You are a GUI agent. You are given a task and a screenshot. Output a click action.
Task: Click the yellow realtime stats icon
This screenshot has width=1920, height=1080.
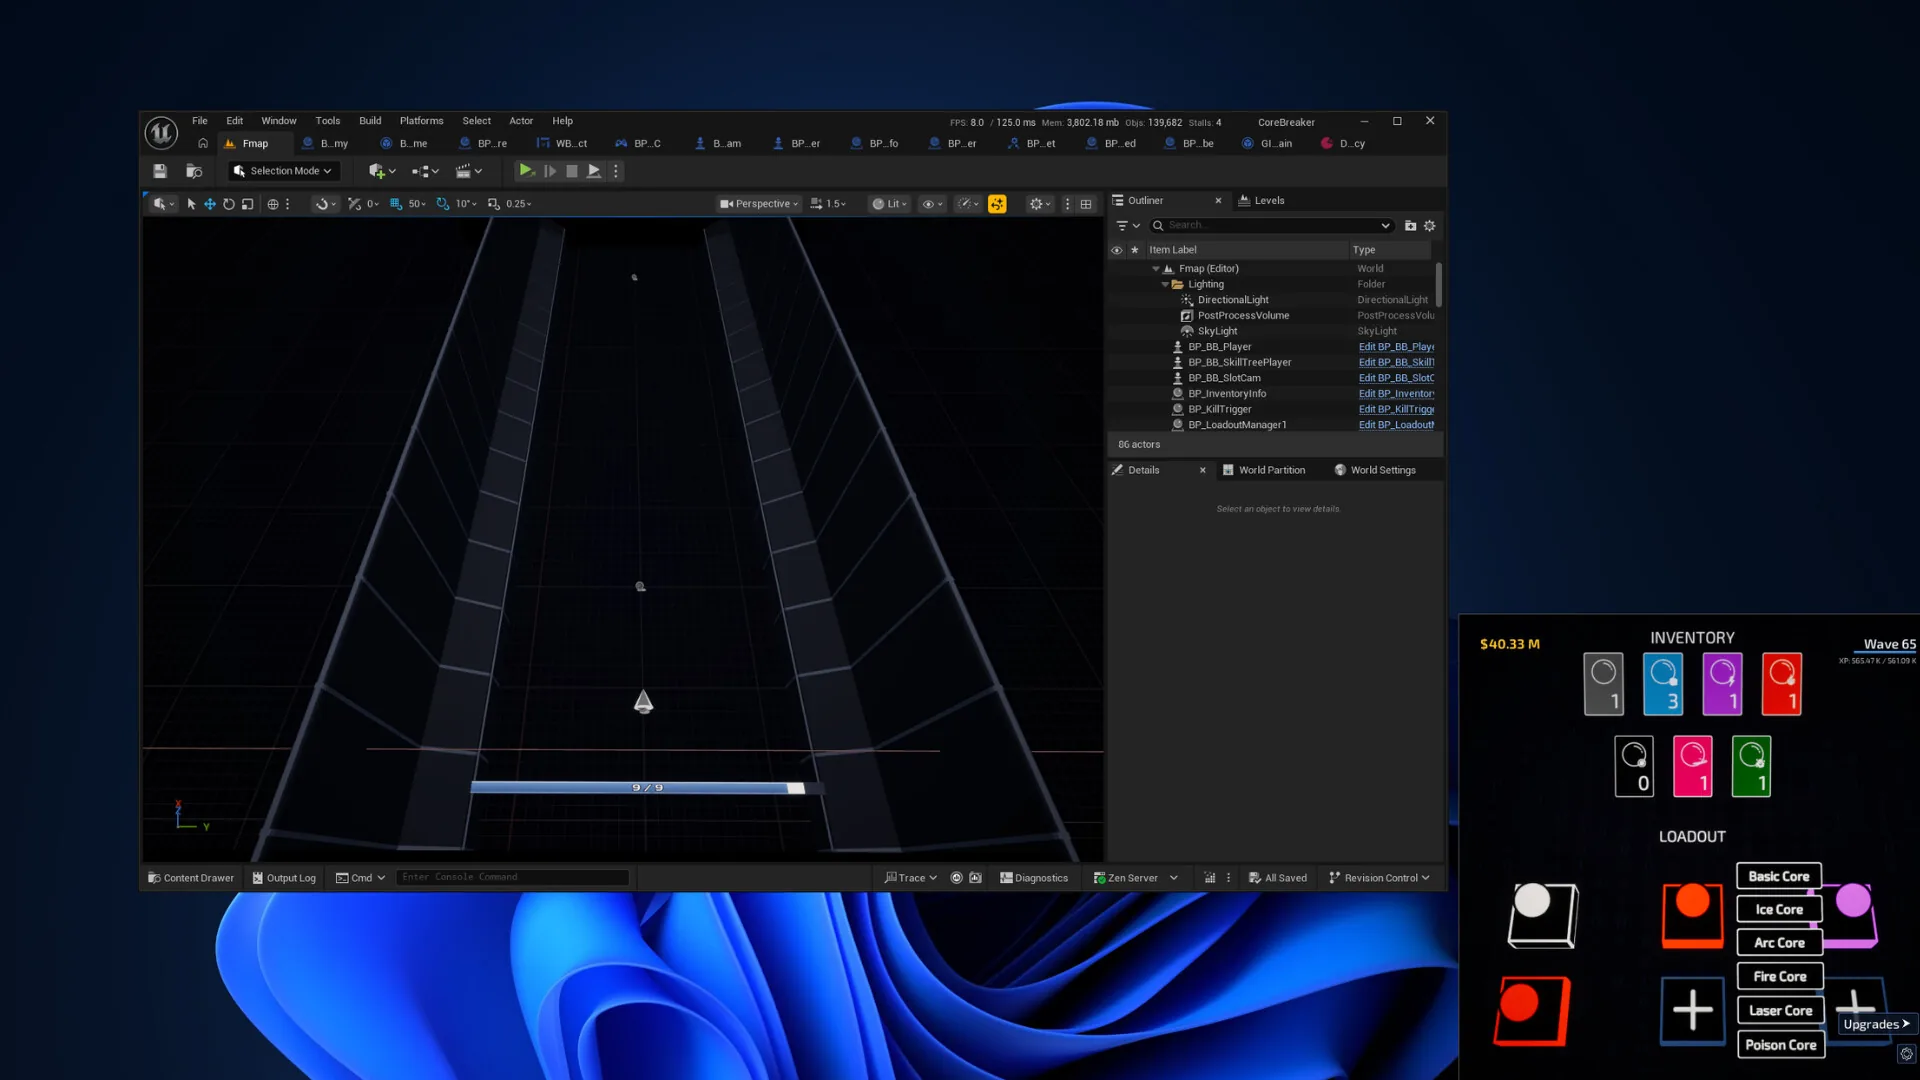pos(997,204)
